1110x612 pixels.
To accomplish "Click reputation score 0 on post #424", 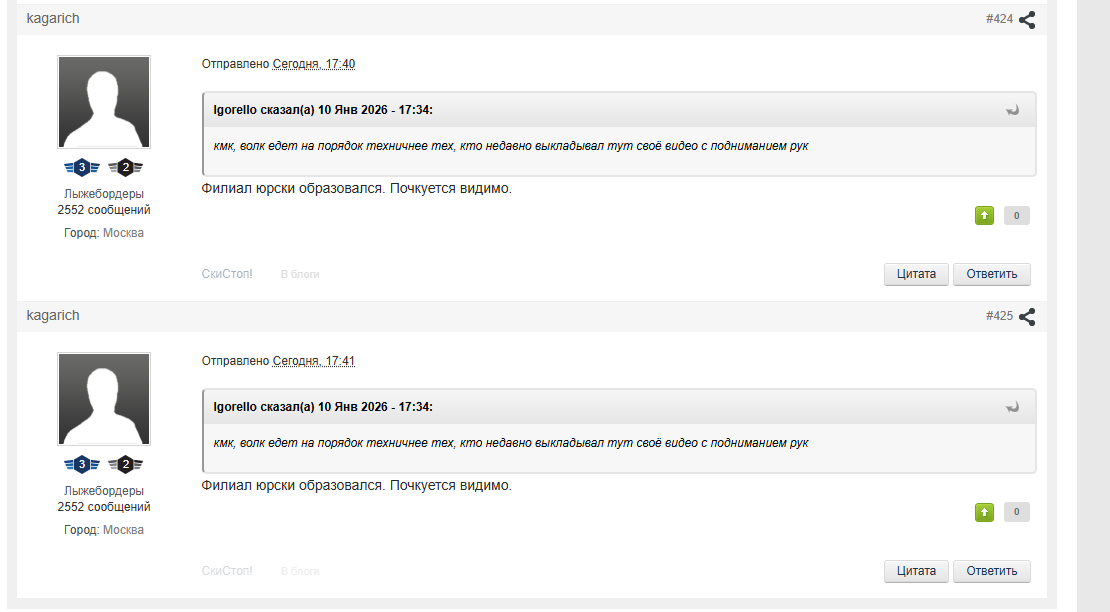I will pyautogui.click(x=1017, y=215).
